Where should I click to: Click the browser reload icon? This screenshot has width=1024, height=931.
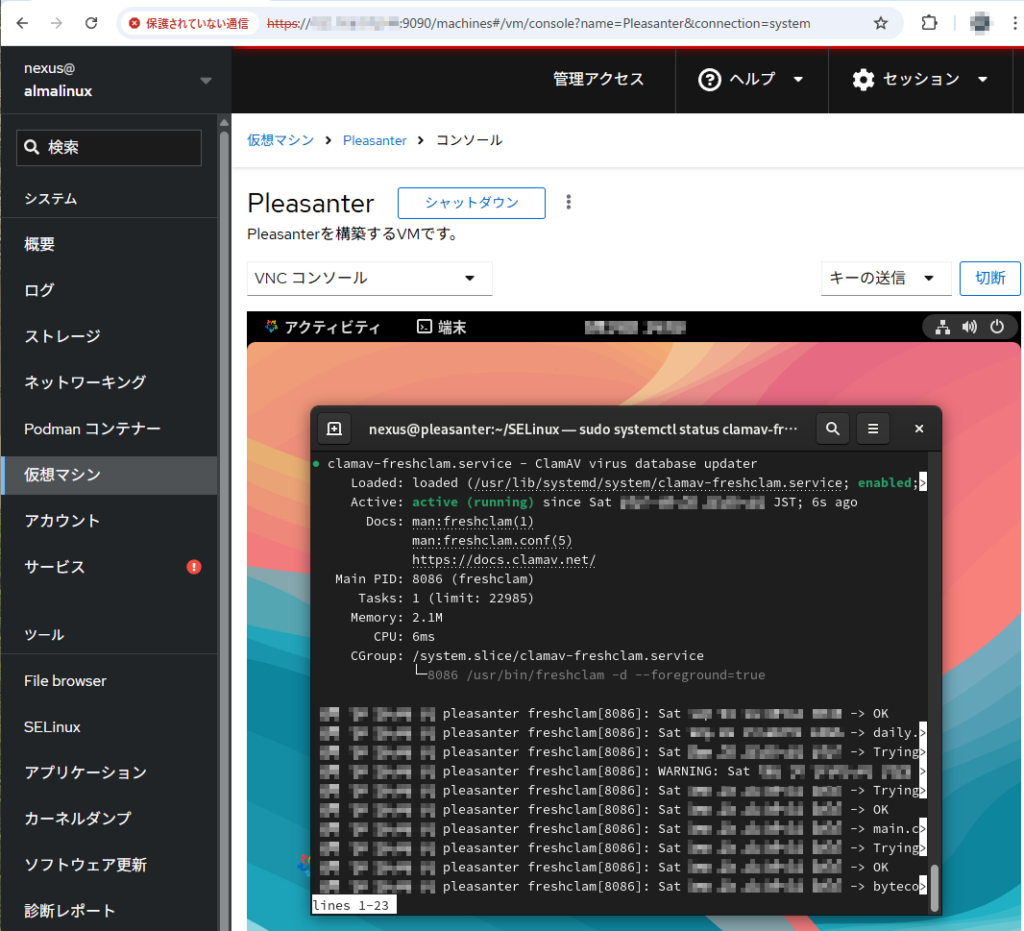[91, 23]
